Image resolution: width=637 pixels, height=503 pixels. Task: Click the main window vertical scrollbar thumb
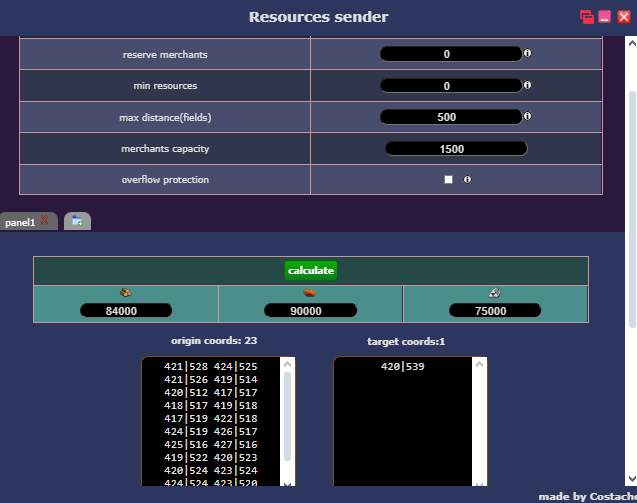click(x=633, y=209)
